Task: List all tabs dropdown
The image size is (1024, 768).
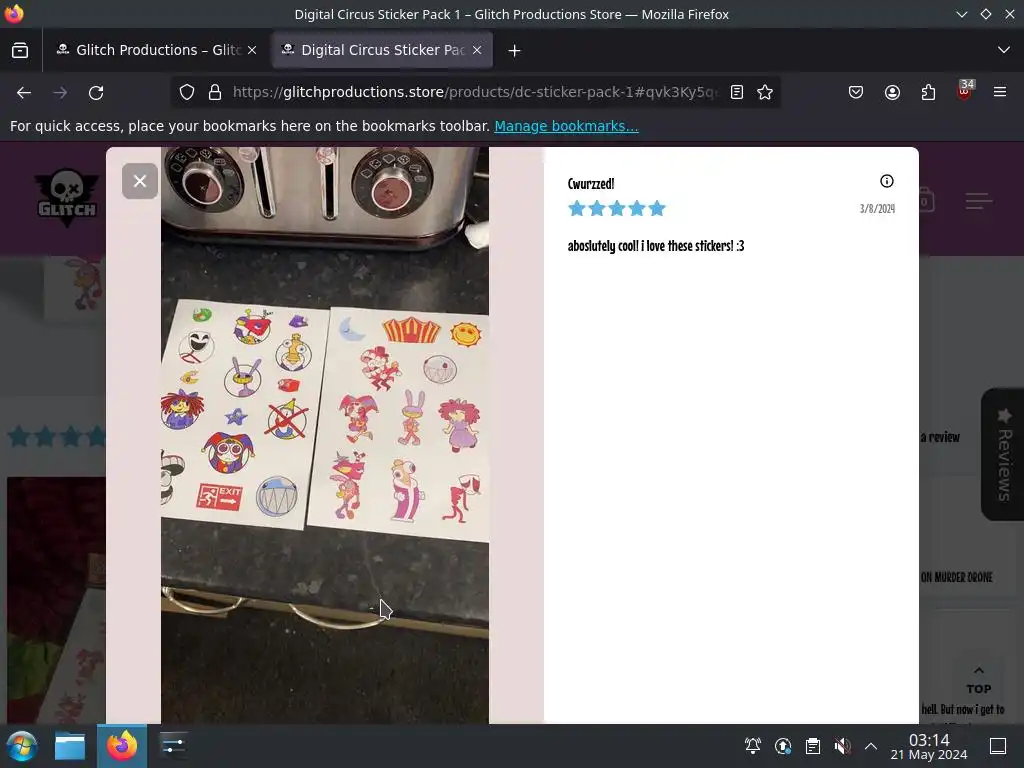Action: [1004, 50]
